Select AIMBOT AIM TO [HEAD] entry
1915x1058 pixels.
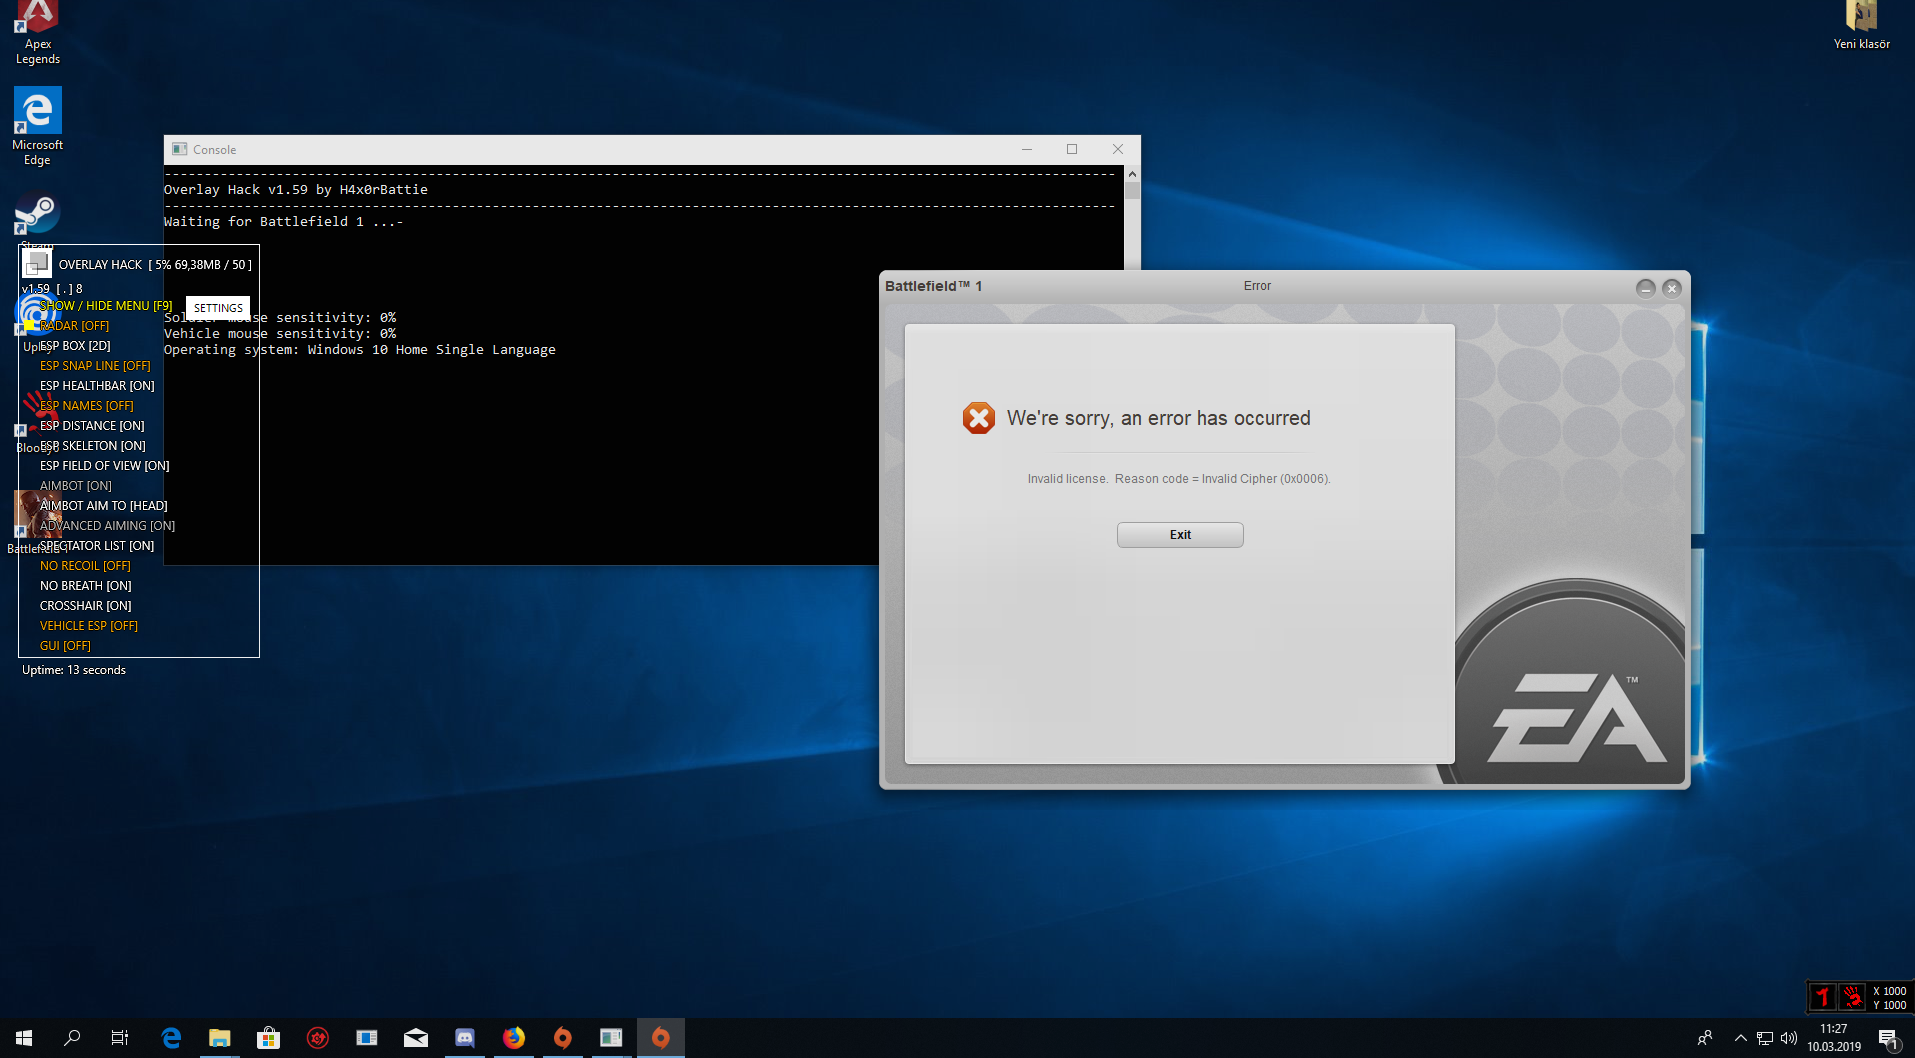(x=104, y=506)
